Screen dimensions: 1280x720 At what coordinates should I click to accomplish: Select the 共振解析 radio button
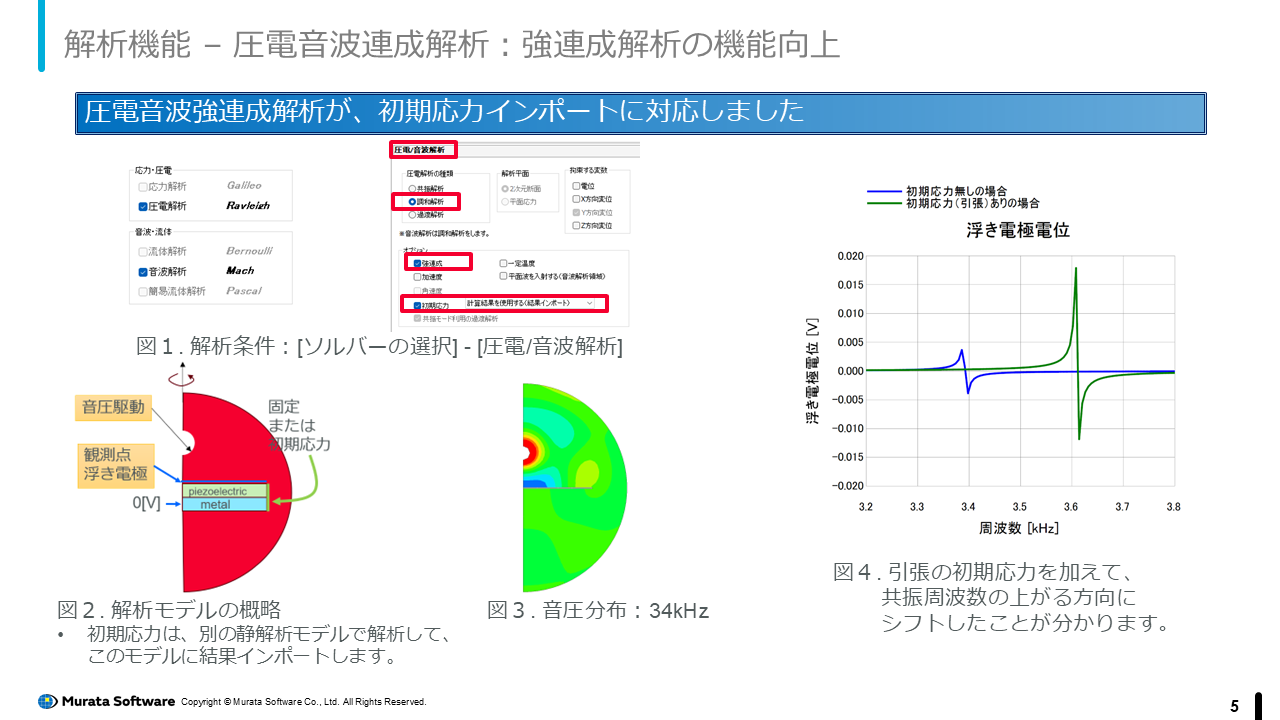click(x=411, y=188)
